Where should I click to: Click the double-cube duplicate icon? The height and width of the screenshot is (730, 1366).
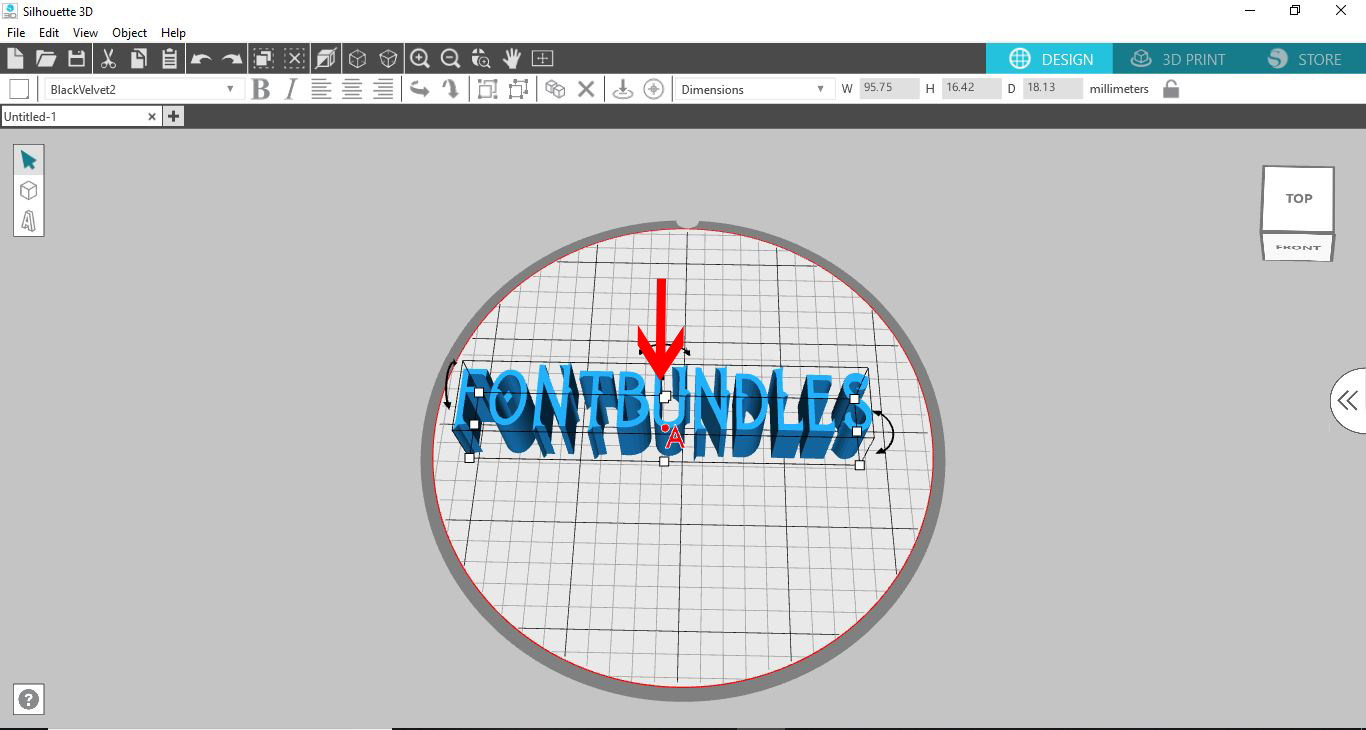click(x=555, y=89)
